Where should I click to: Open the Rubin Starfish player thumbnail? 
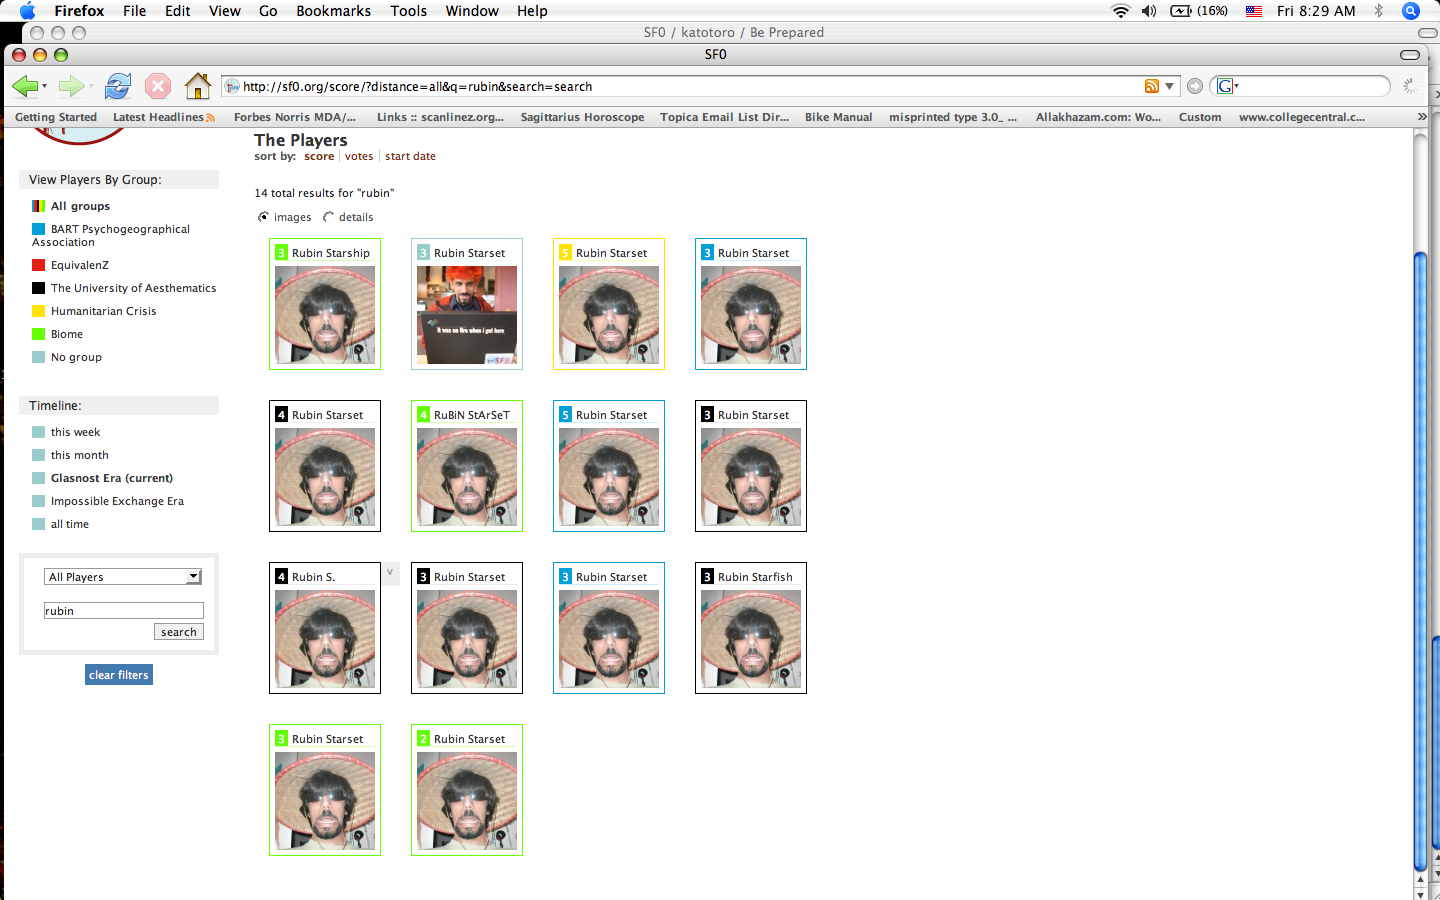(750, 638)
